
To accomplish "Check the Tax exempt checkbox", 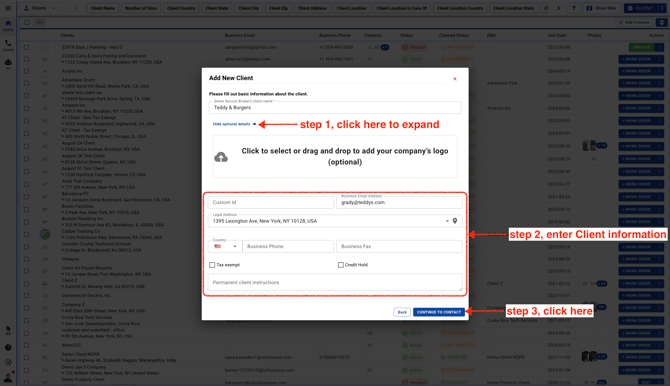I will point(212,265).
